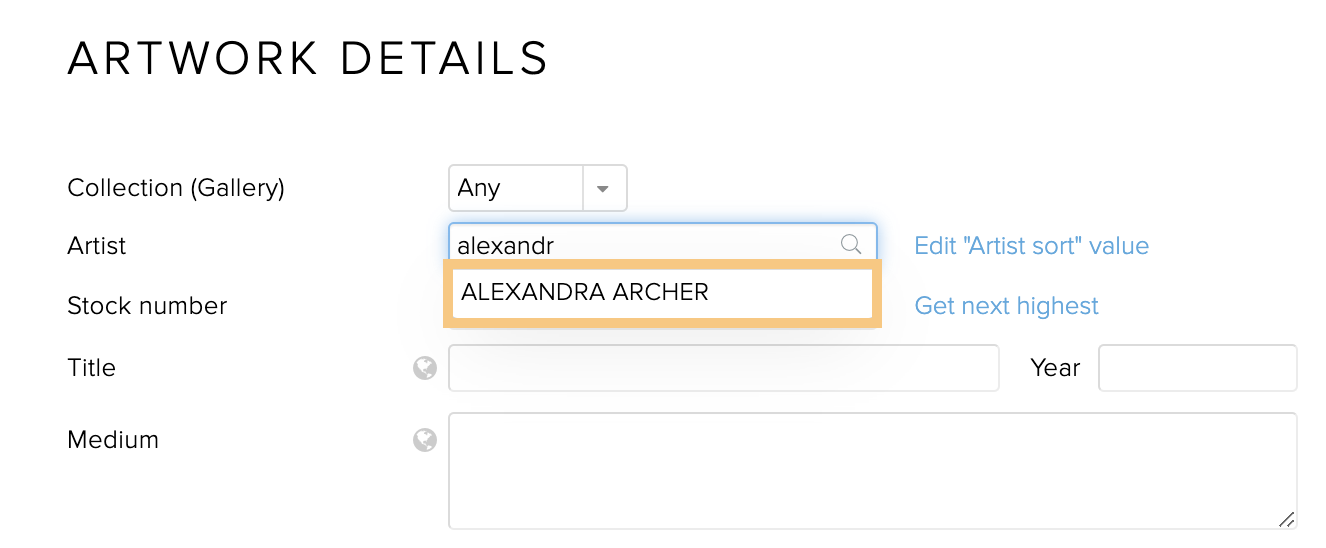Screen dimensions: 1326x548
Task: Click the globe icon beside Medium
Action: point(425,440)
